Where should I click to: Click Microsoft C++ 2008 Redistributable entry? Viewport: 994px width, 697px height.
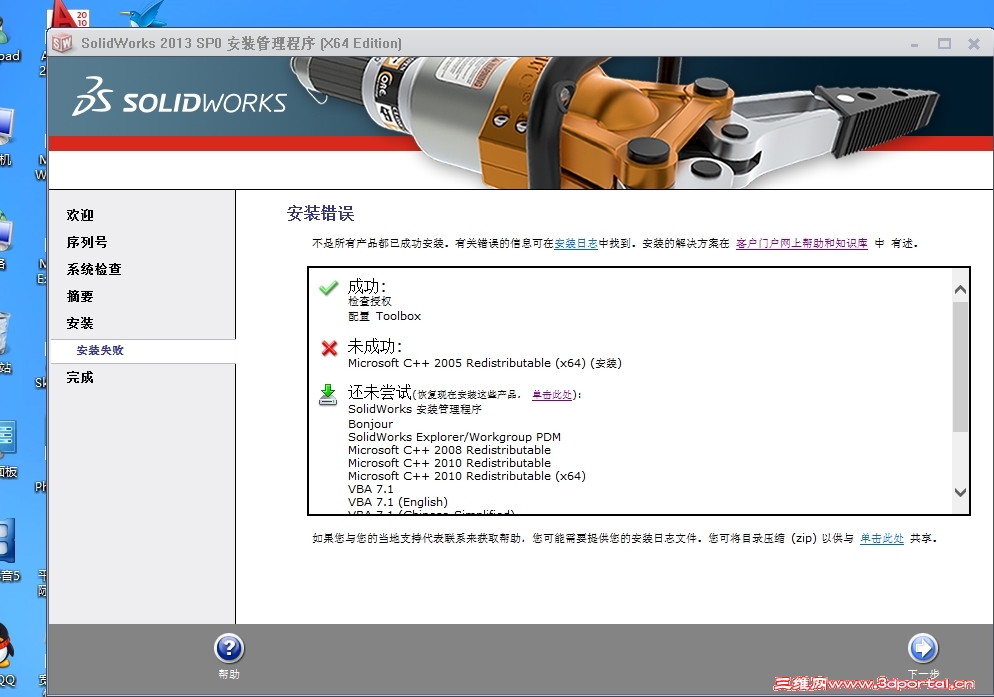(449, 450)
